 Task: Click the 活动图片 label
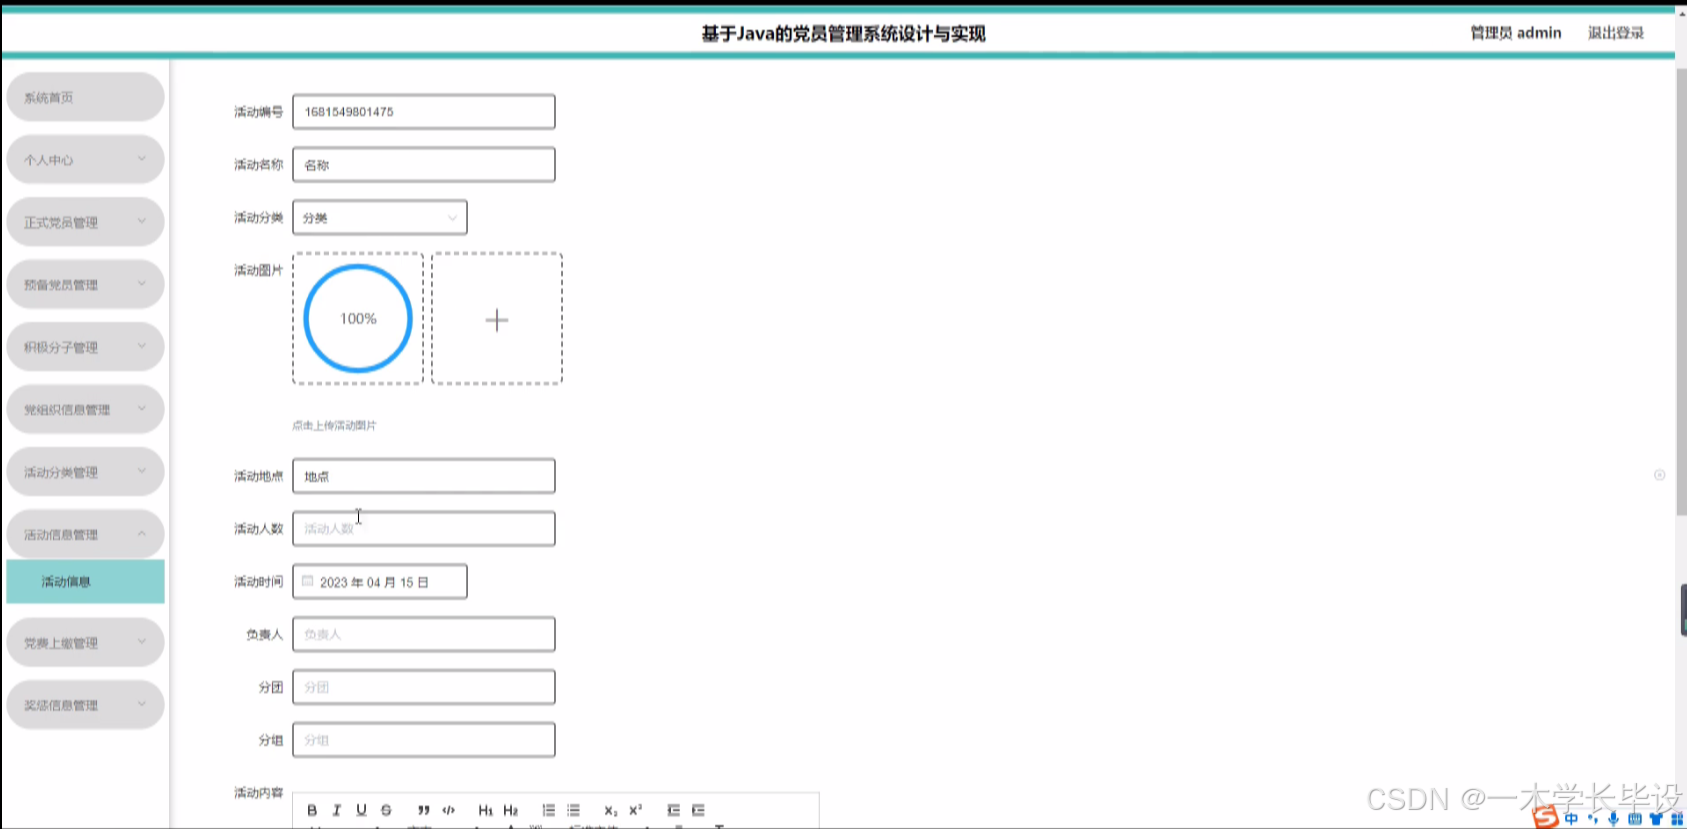(x=258, y=270)
